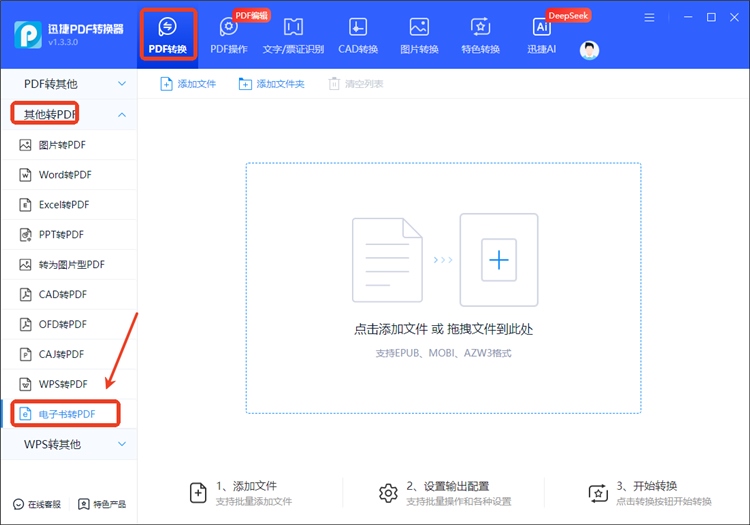Viewport: 750px width, 525px height.
Task: Choose OFD转PDF option
Action: click(69, 324)
